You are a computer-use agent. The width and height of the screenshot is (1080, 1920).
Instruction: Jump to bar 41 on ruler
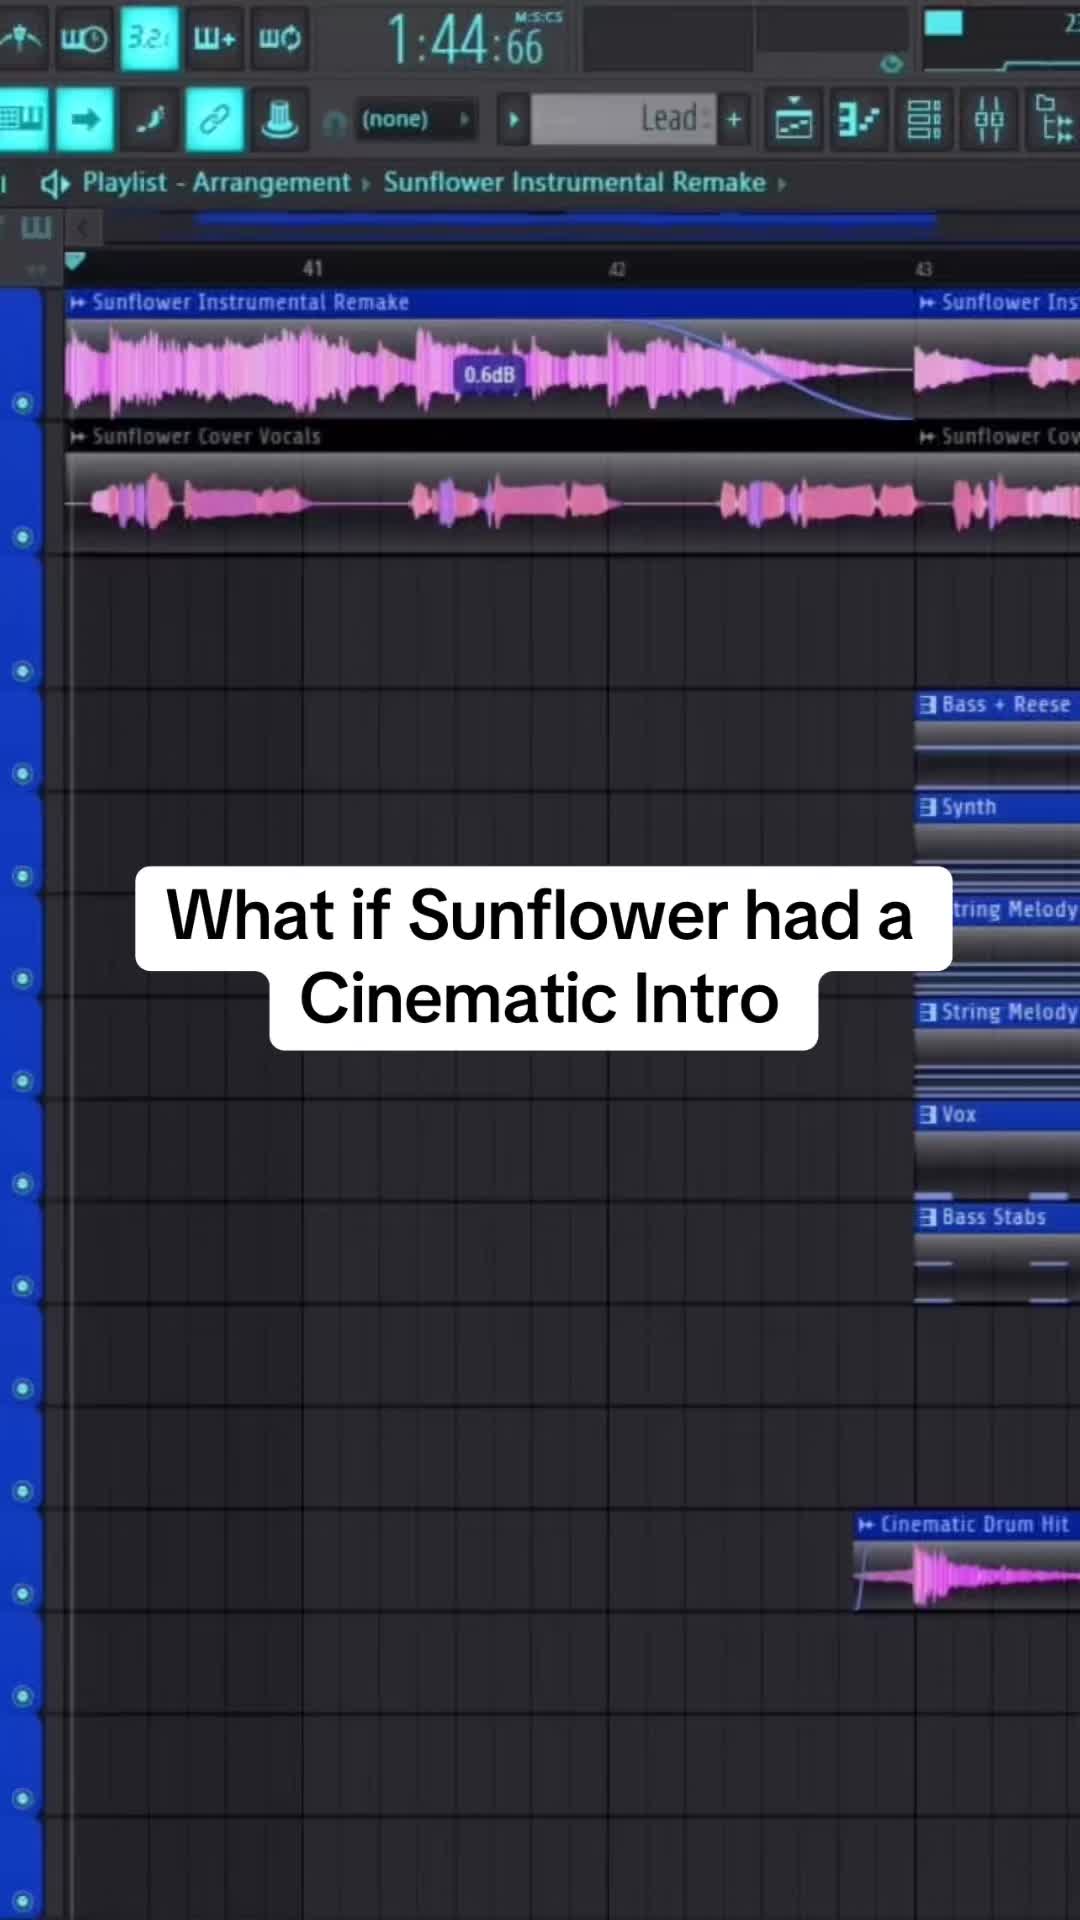click(x=313, y=268)
